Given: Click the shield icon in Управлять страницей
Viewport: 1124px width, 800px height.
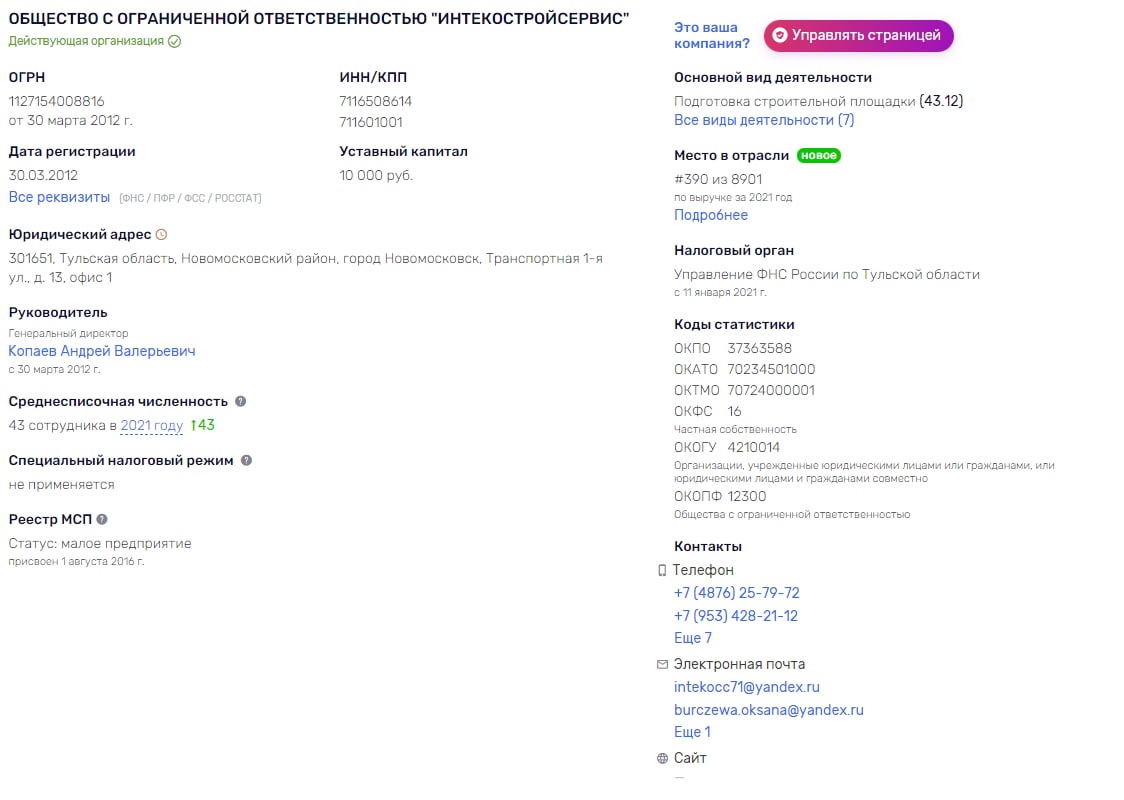Looking at the screenshot, I should click(780, 35).
